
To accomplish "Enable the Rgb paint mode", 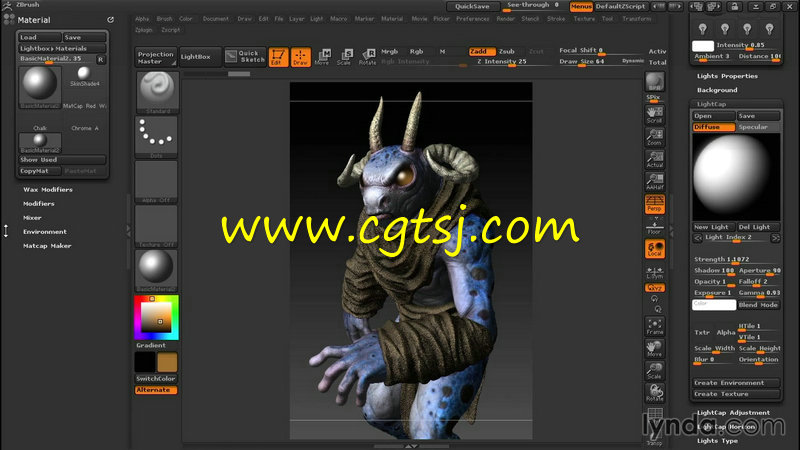I will 416,52.
